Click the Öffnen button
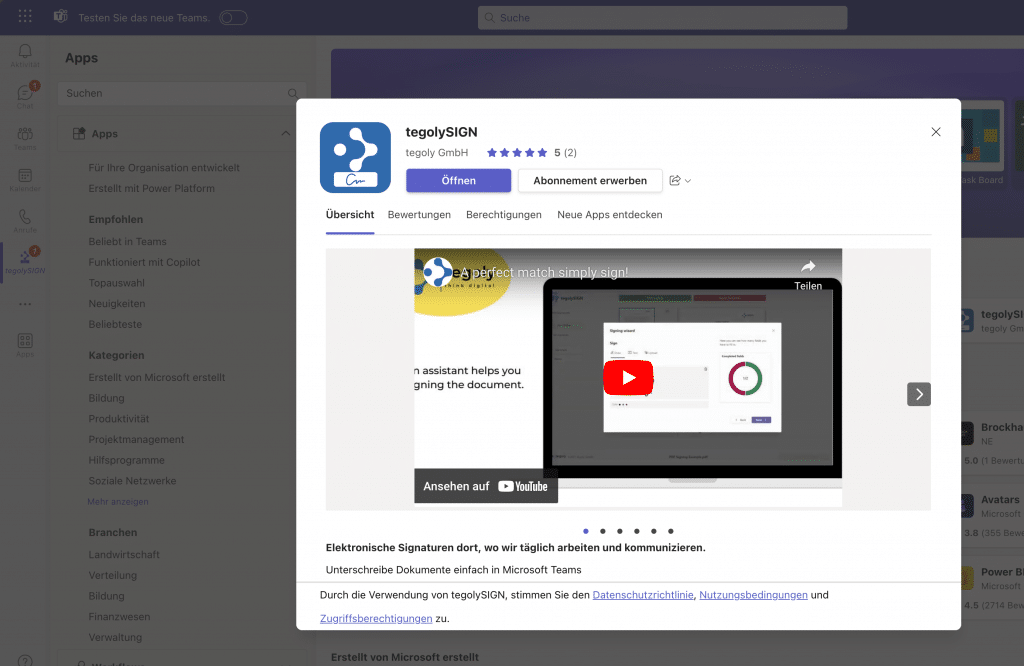The height and width of the screenshot is (666, 1024). (458, 181)
